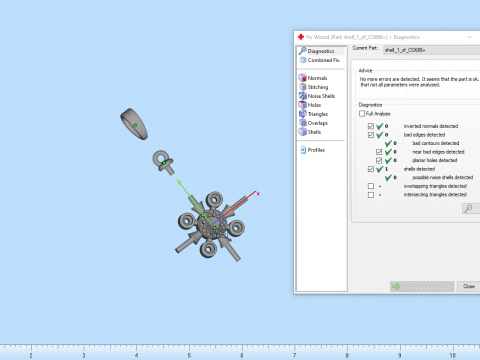Click 'bad contours detected' diagnostic text
This screenshot has height=360, width=480.
[436, 143]
